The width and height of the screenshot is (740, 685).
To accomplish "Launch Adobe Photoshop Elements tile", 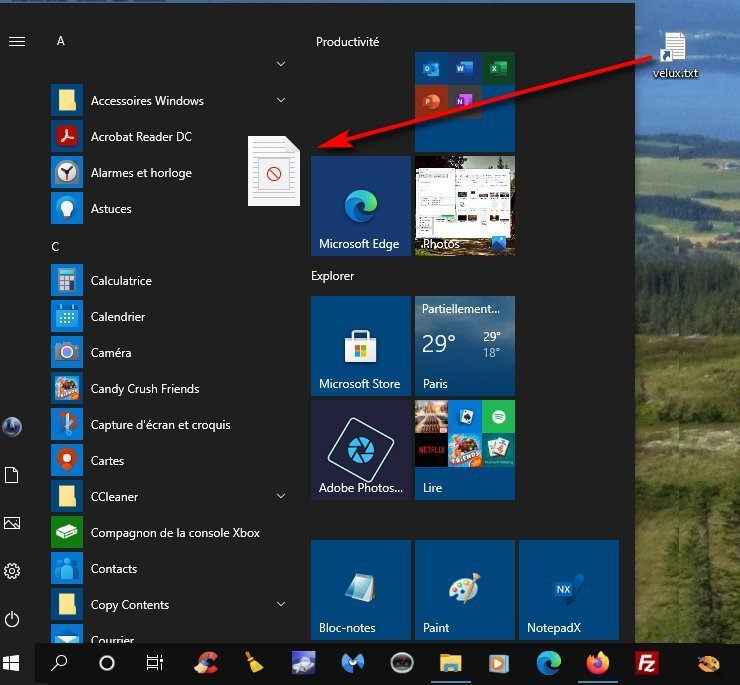I will 361,450.
